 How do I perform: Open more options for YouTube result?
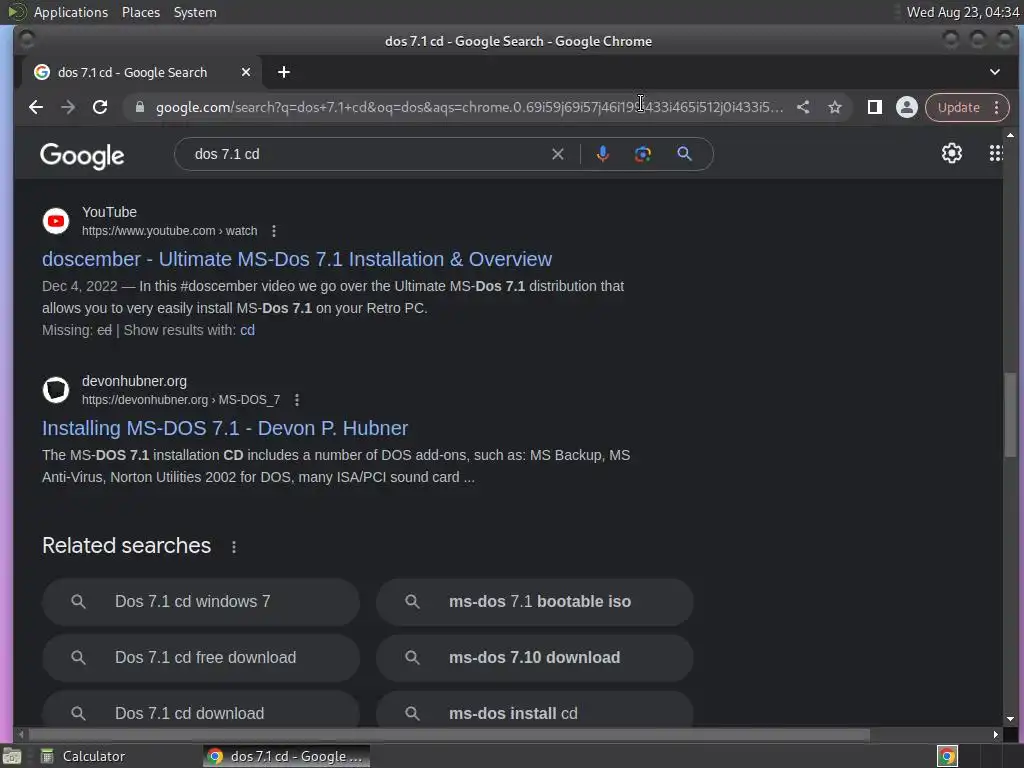(x=274, y=231)
